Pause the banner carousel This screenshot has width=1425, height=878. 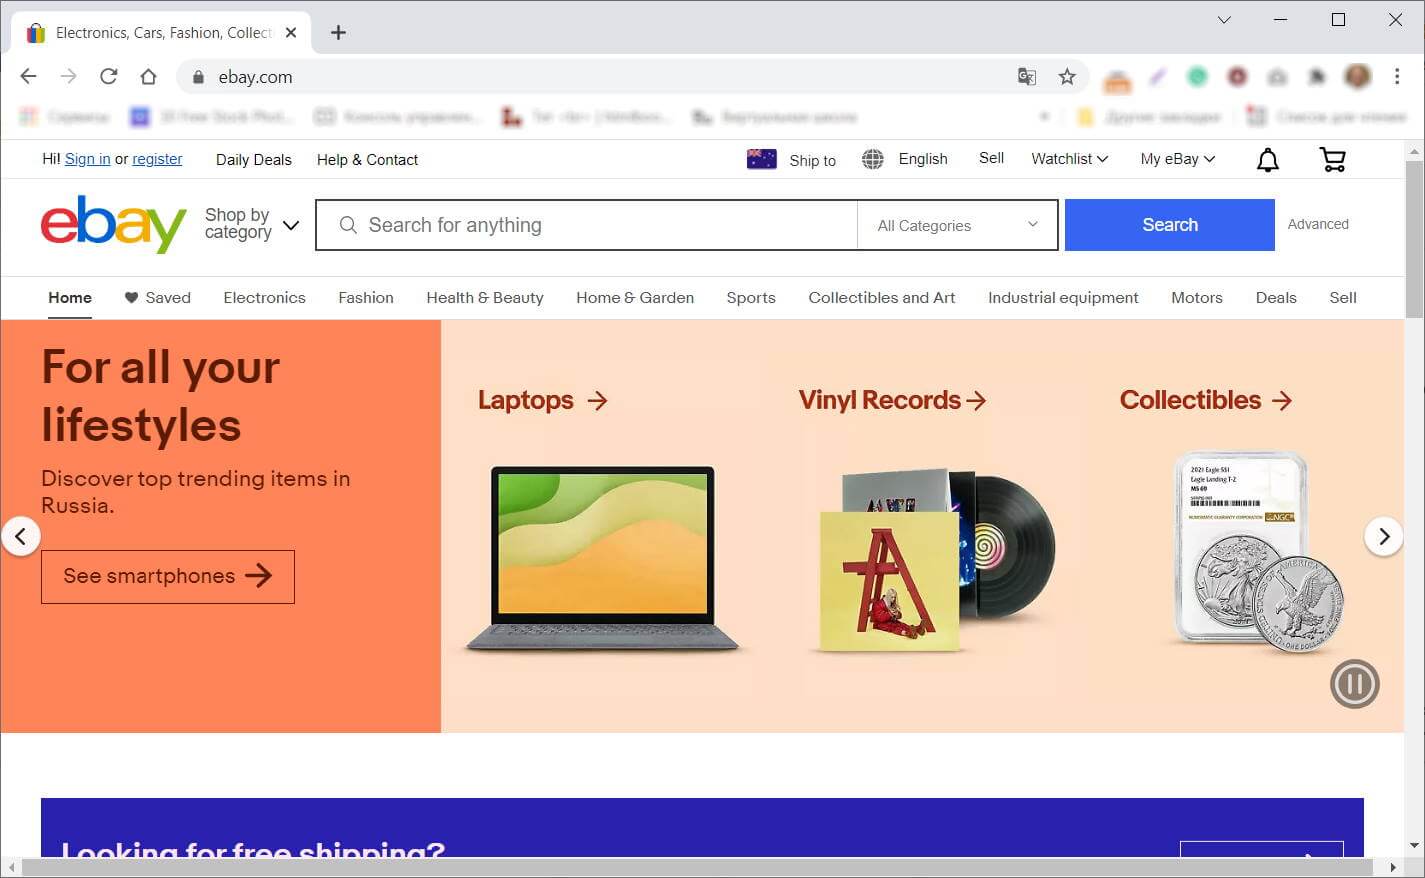(x=1354, y=684)
